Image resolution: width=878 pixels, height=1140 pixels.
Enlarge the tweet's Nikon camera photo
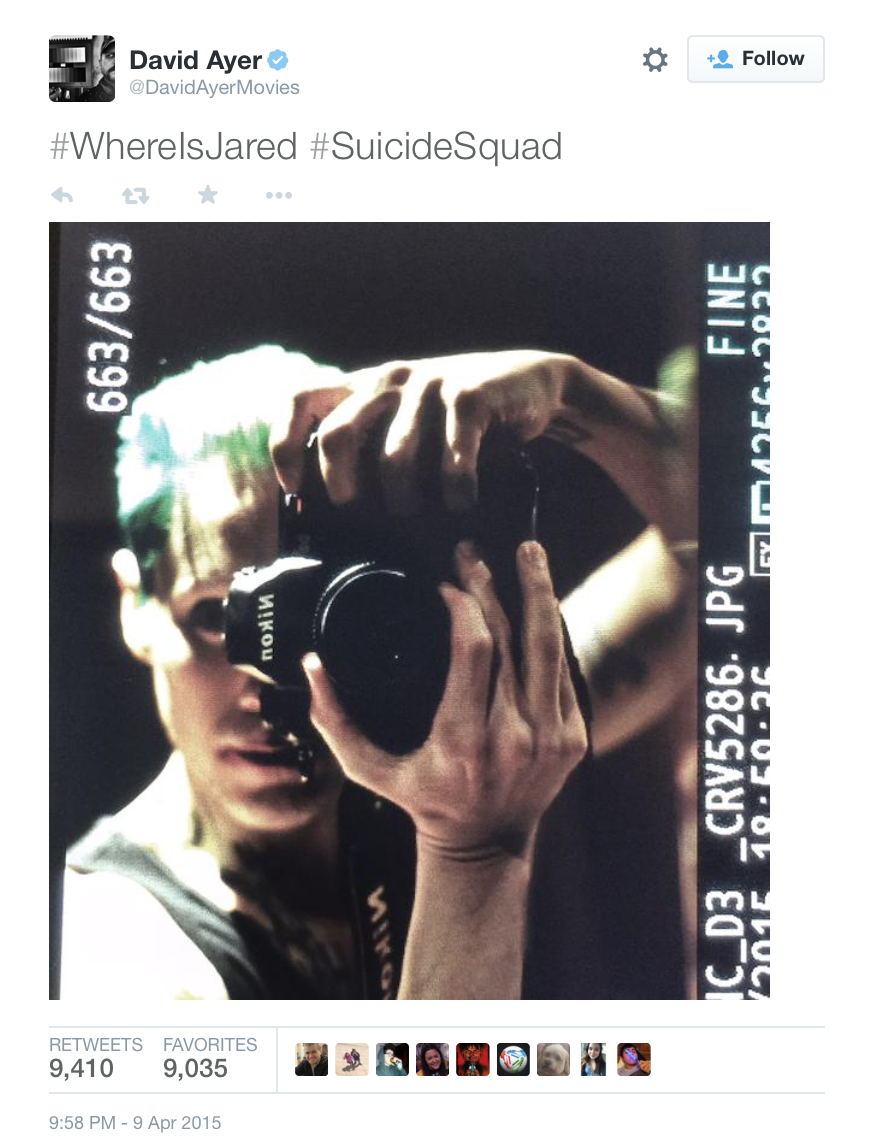coord(409,611)
